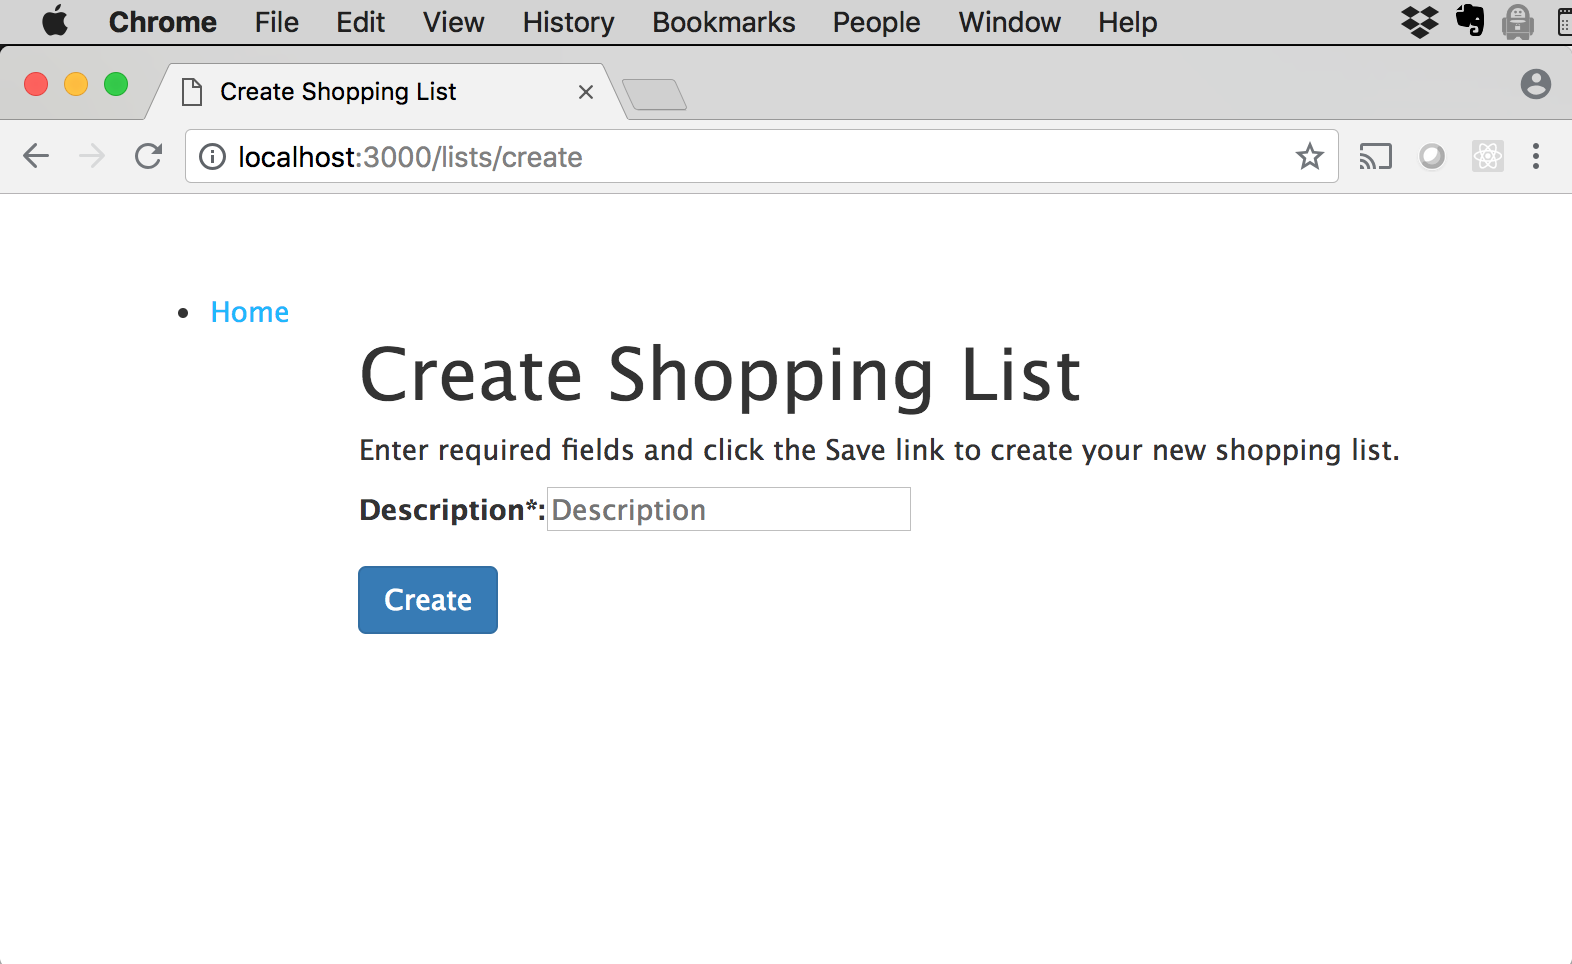The width and height of the screenshot is (1572, 964).
Task: Open the Apple menu
Action: (55, 21)
